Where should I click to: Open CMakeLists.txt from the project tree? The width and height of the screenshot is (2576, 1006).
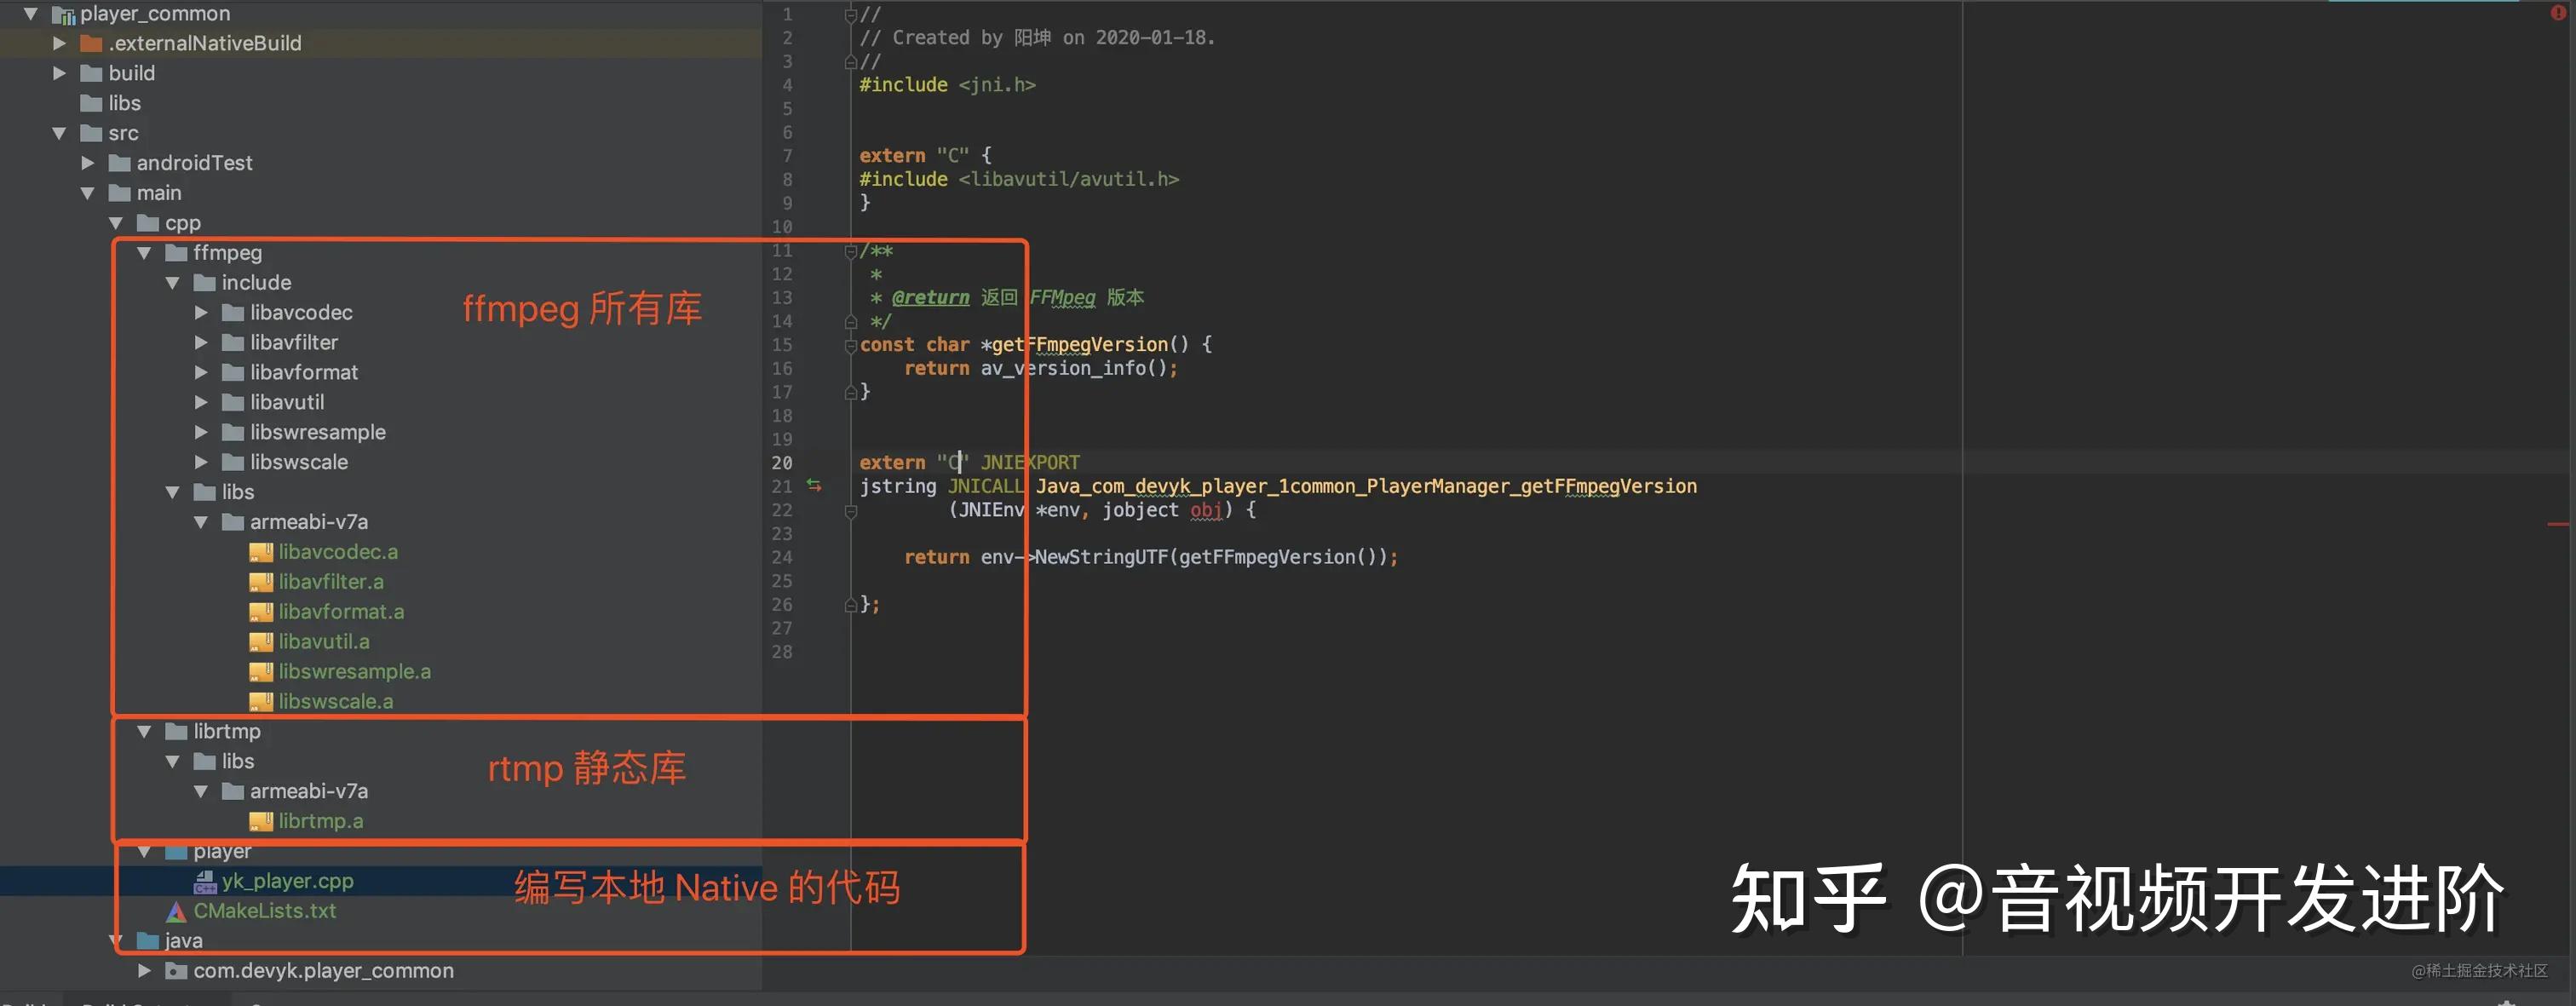coord(265,912)
